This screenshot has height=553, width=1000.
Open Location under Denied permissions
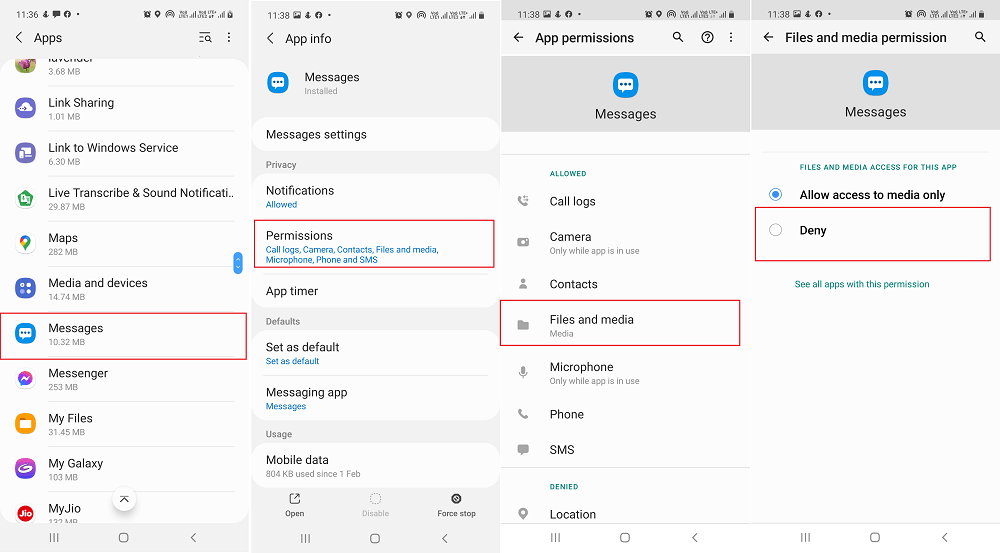coord(626,513)
